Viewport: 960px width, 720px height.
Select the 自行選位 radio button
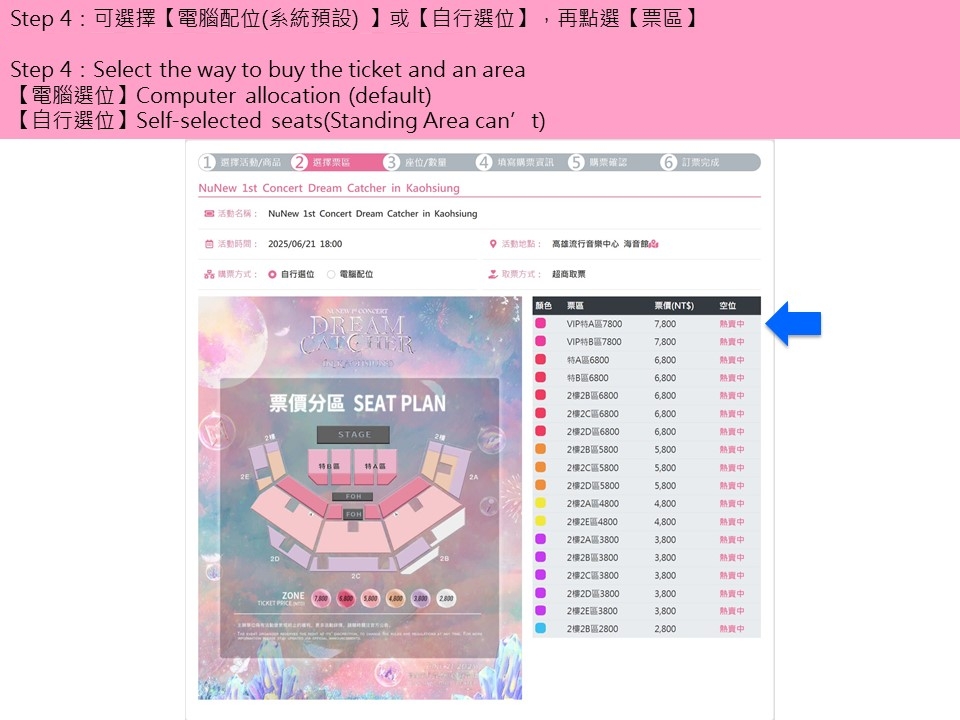(x=272, y=274)
